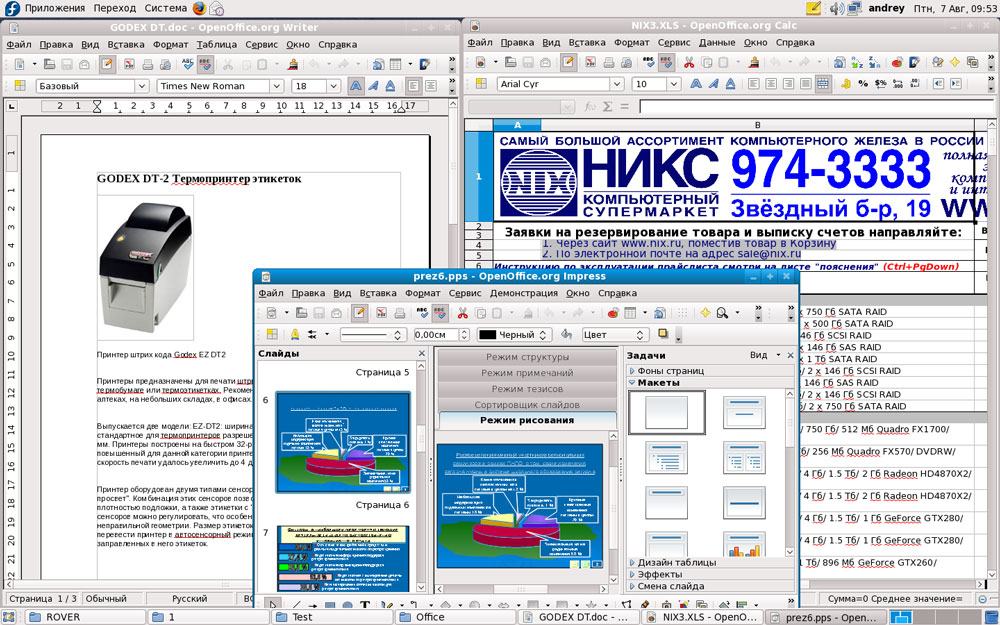Toggle Italic in Writer formatting bar
Screen dimensions: 1000x625
coord(373,85)
